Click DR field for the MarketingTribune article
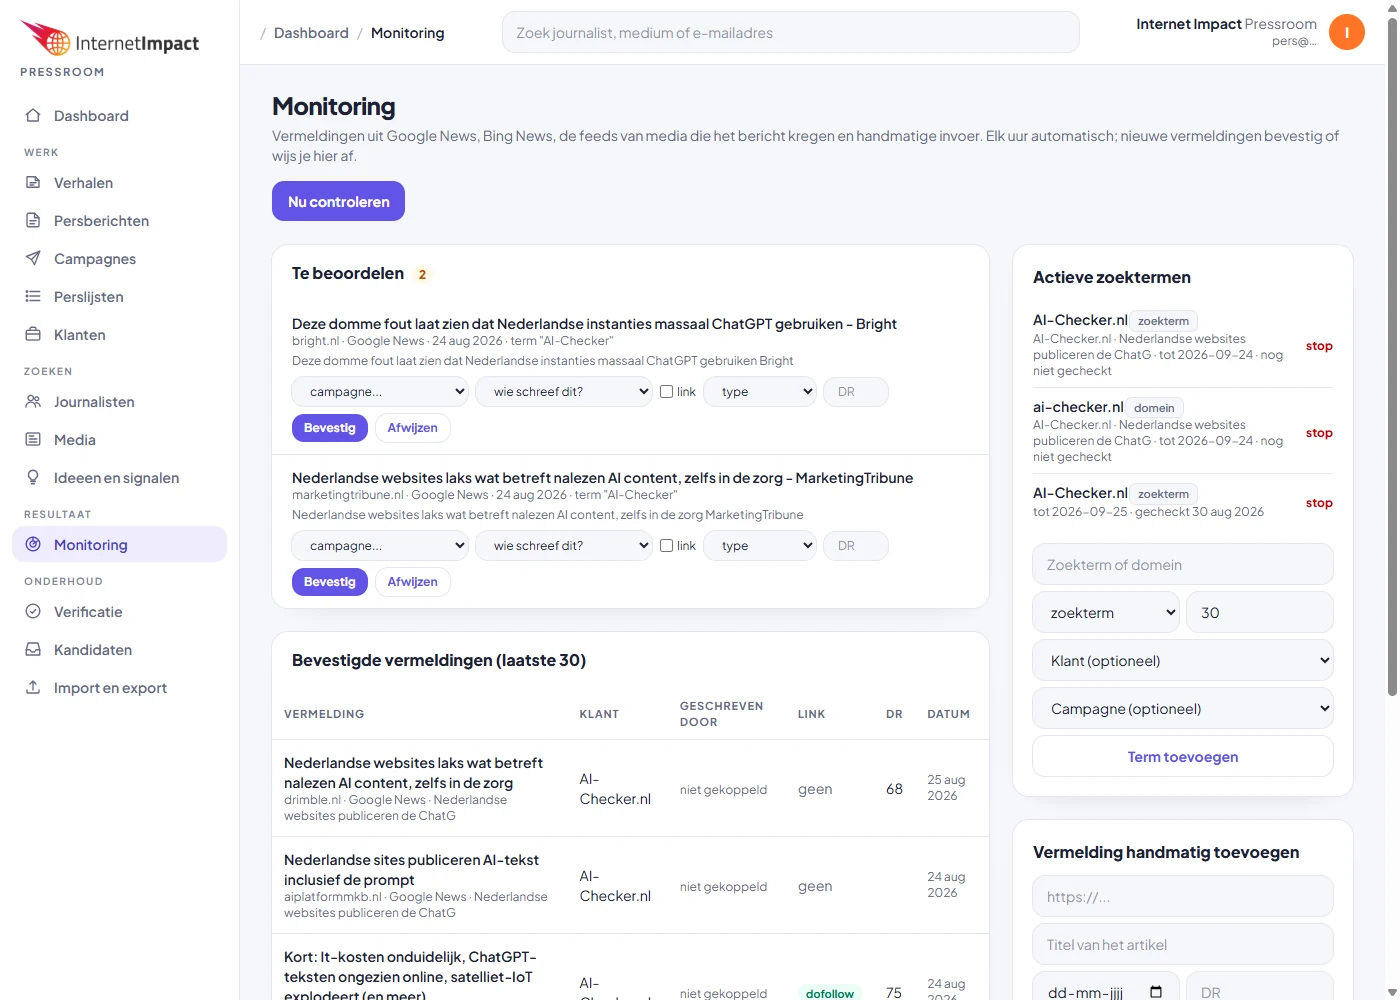 [x=856, y=546]
